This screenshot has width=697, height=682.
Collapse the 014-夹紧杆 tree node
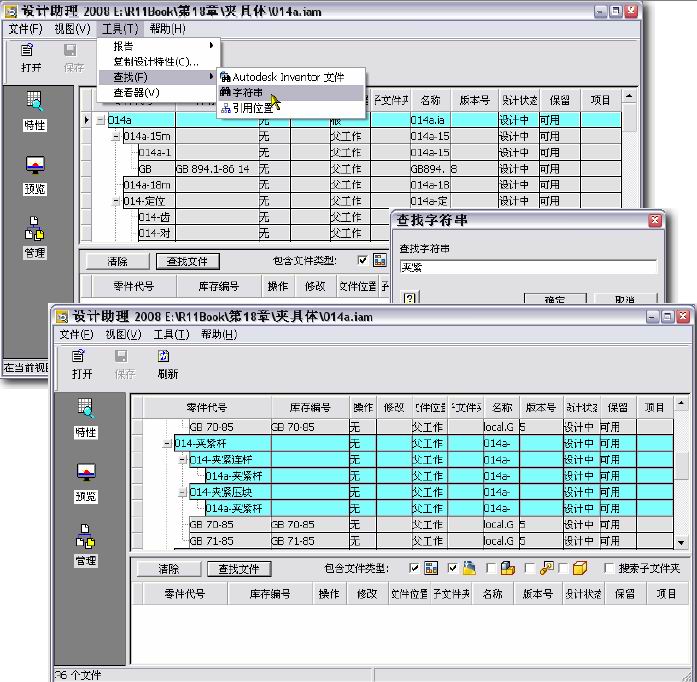167,443
